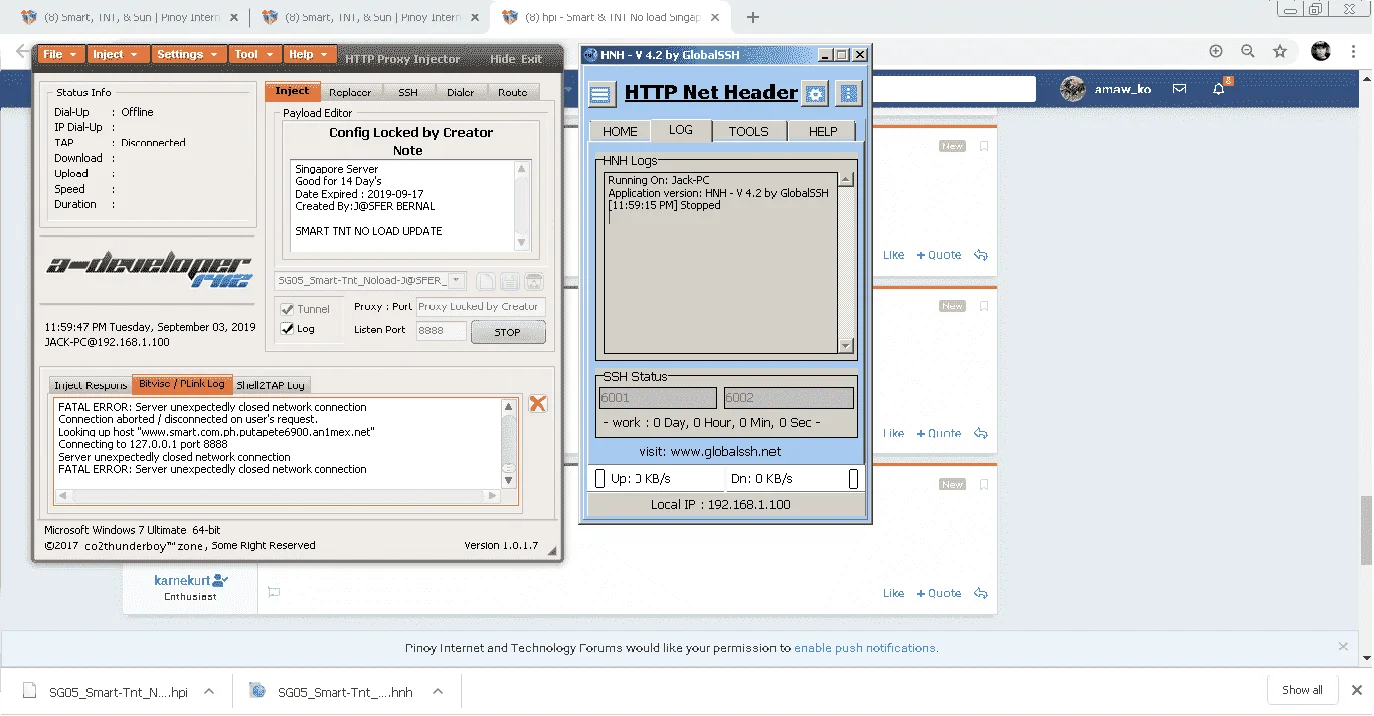Expand the SG05_Smart-Tnt_Noload config dropdown
Viewport: 1374px width, 716px height.
click(x=456, y=282)
